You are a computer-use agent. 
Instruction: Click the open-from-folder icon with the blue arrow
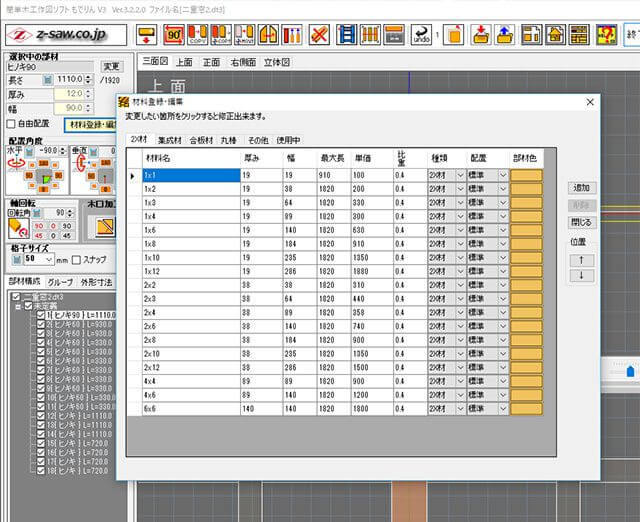pos(504,35)
